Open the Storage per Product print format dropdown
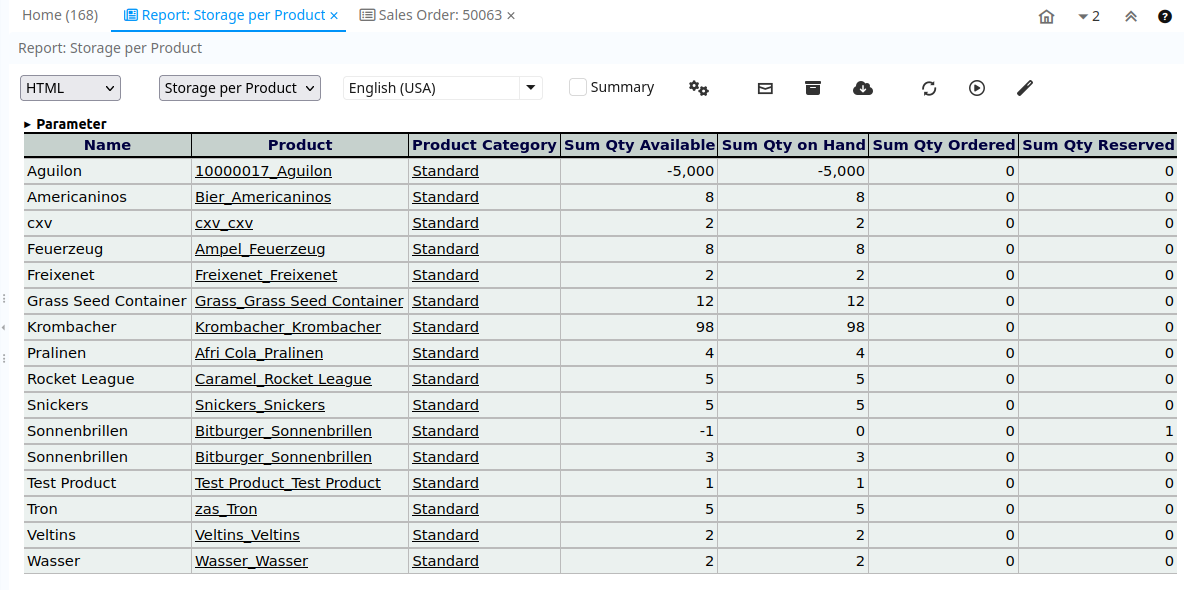Viewport: 1184px width, 590px height. click(x=240, y=88)
